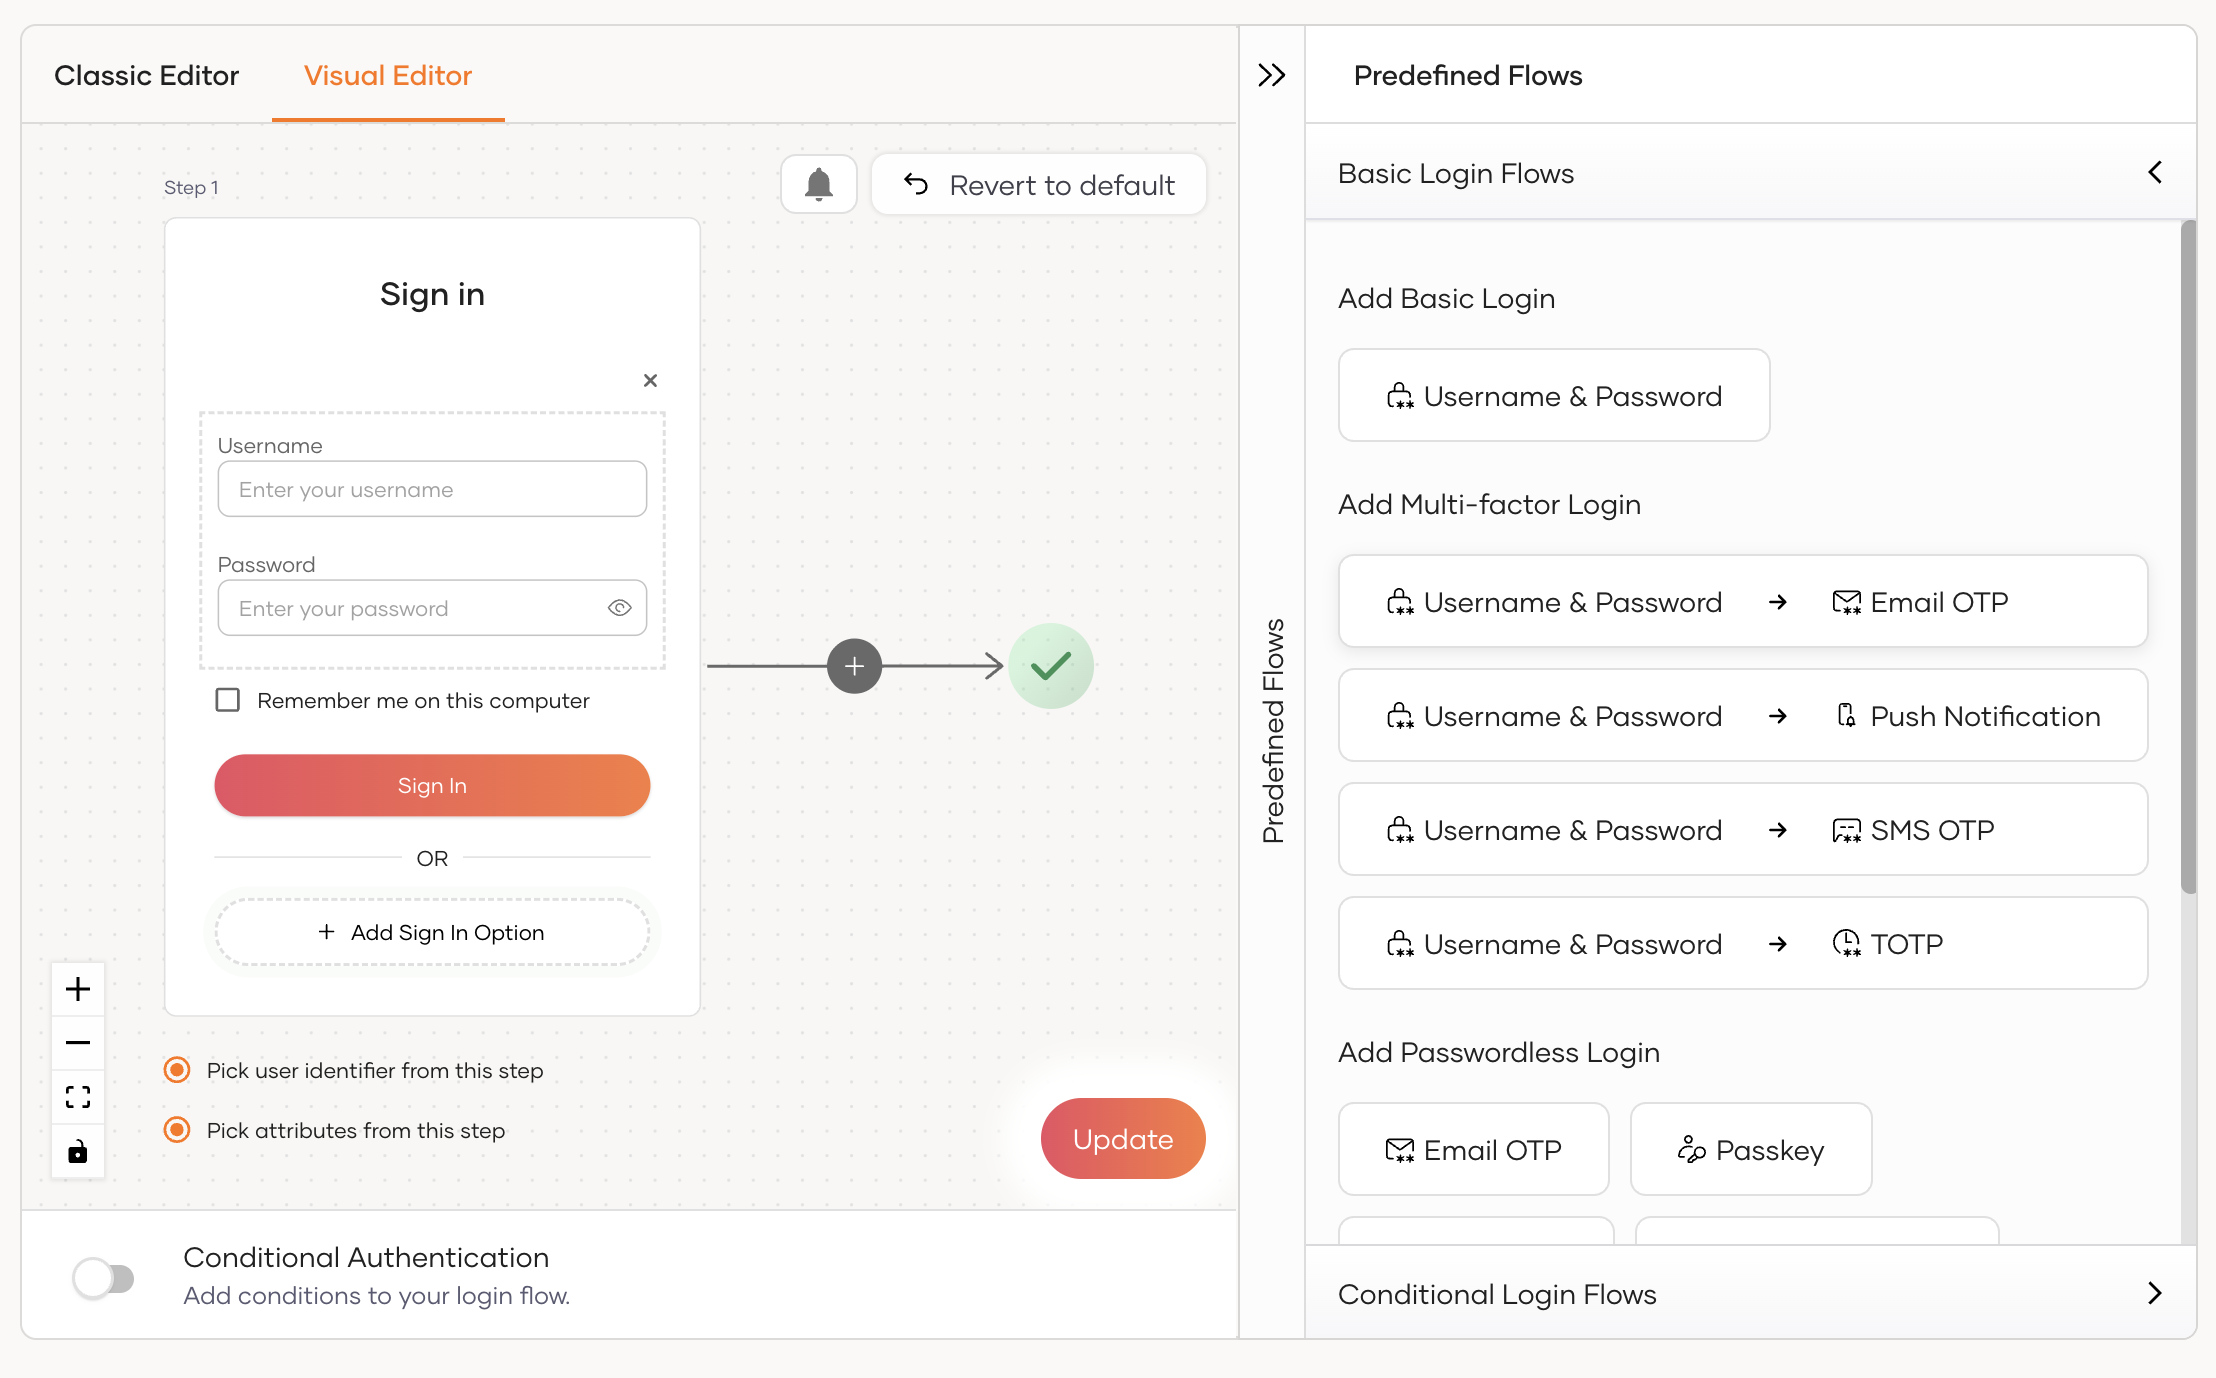The width and height of the screenshot is (2216, 1378).
Task: Click the Step 1 label
Action: click(x=191, y=187)
